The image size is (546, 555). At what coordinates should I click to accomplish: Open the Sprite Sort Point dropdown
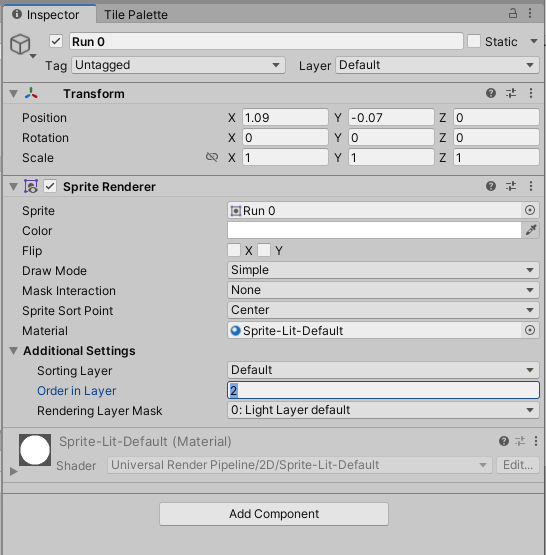pos(383,310)
